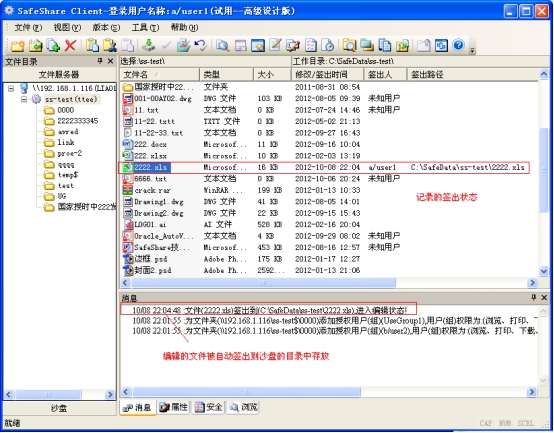Viewport: 554px width, 433px height.
Task: Open the 工具 menu
Action: pos(145,27)
